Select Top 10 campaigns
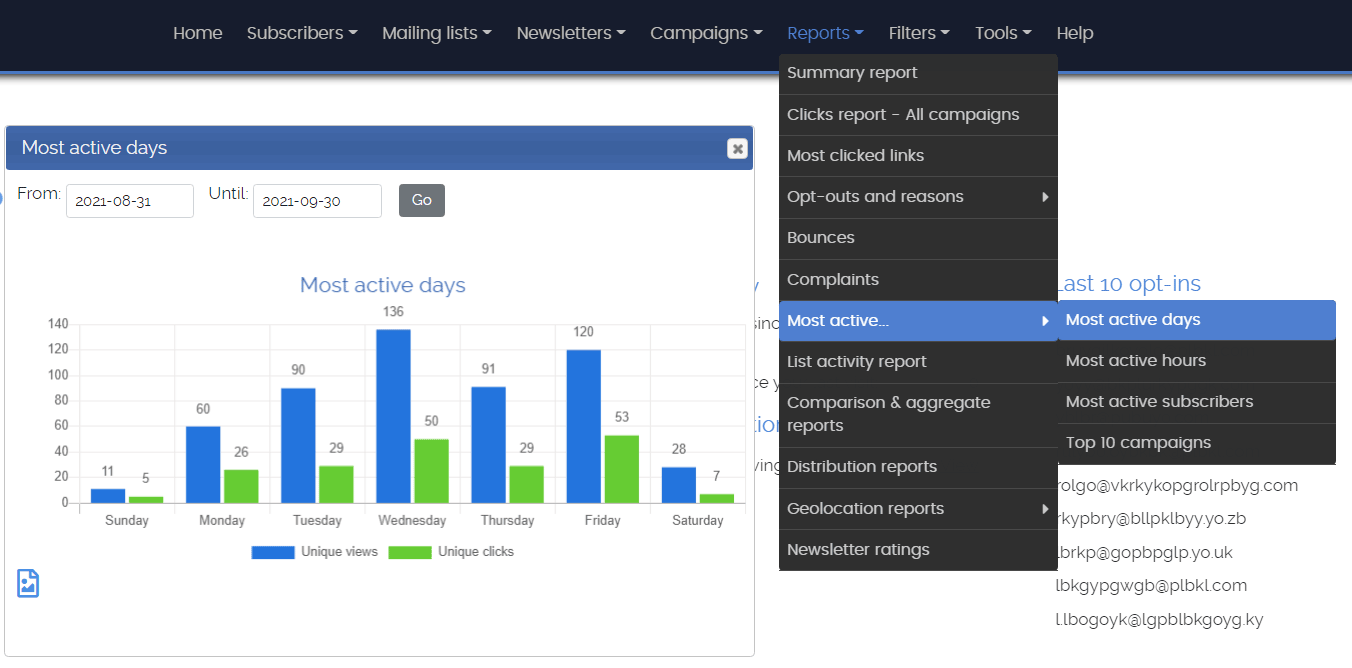Image resolution: width=1352 pixels, height=668 pixels. (1138, 443)
